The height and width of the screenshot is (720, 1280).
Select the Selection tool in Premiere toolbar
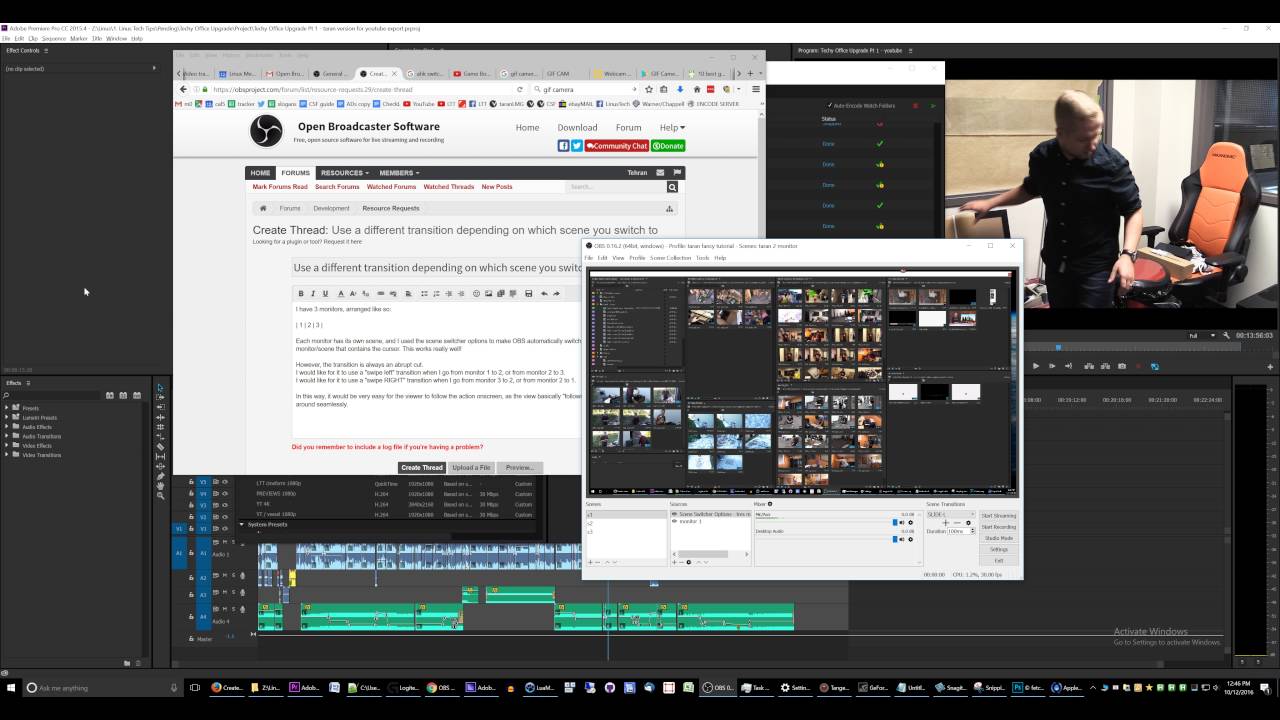161,388
